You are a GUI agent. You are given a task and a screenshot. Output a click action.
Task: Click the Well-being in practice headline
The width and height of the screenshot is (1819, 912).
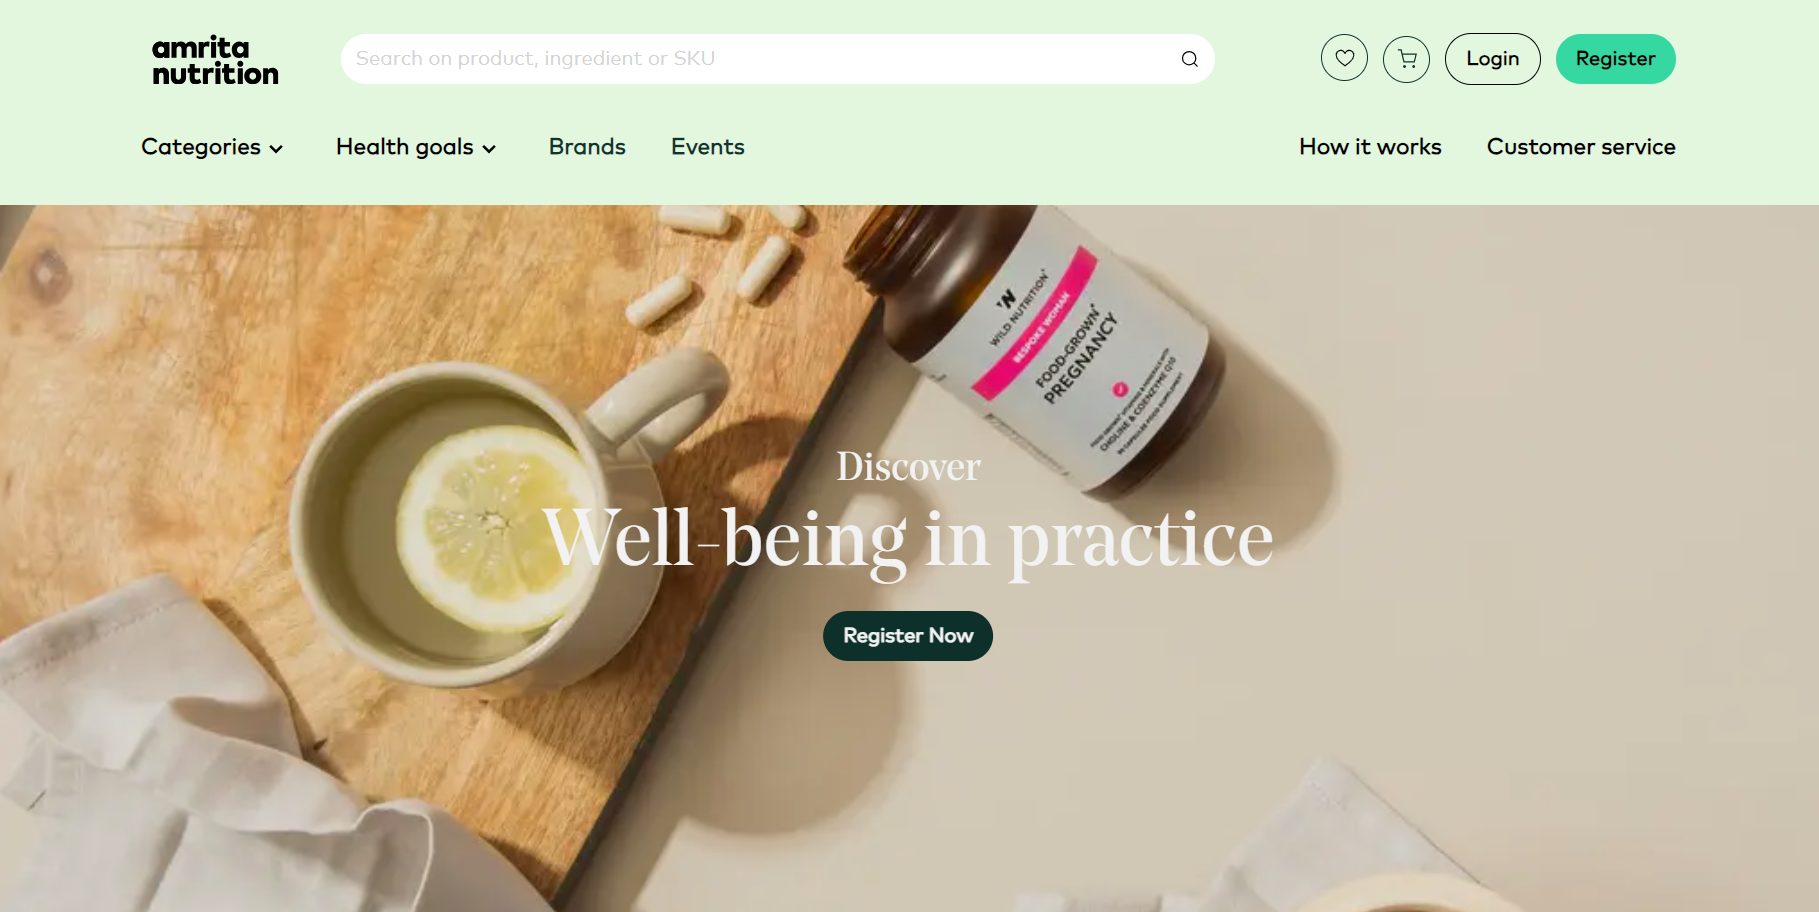[908, 540]
